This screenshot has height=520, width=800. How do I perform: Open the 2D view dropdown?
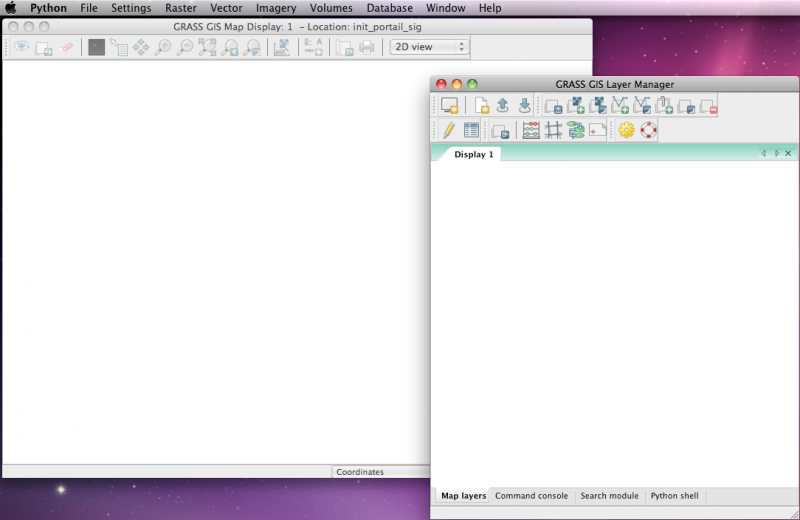point(429,47)
